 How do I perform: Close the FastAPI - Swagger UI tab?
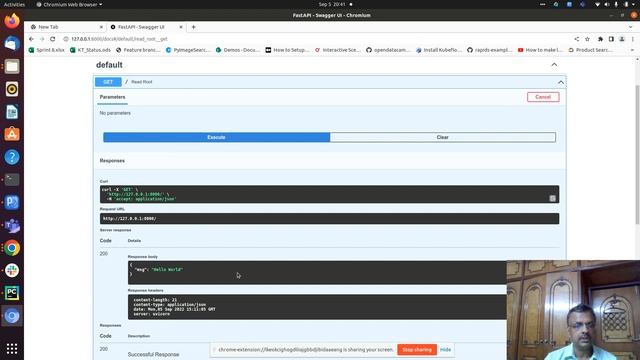(181, 27)
